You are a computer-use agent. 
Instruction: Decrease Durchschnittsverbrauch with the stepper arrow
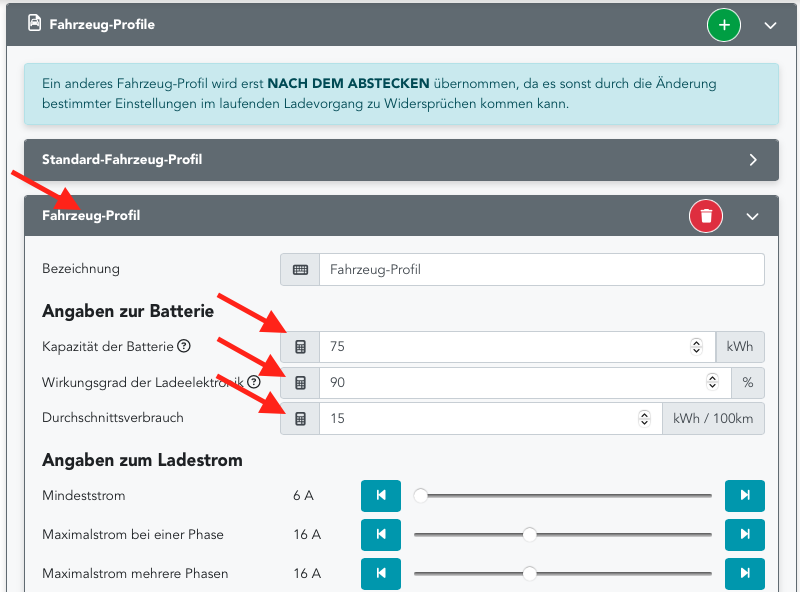pos(645,423)
